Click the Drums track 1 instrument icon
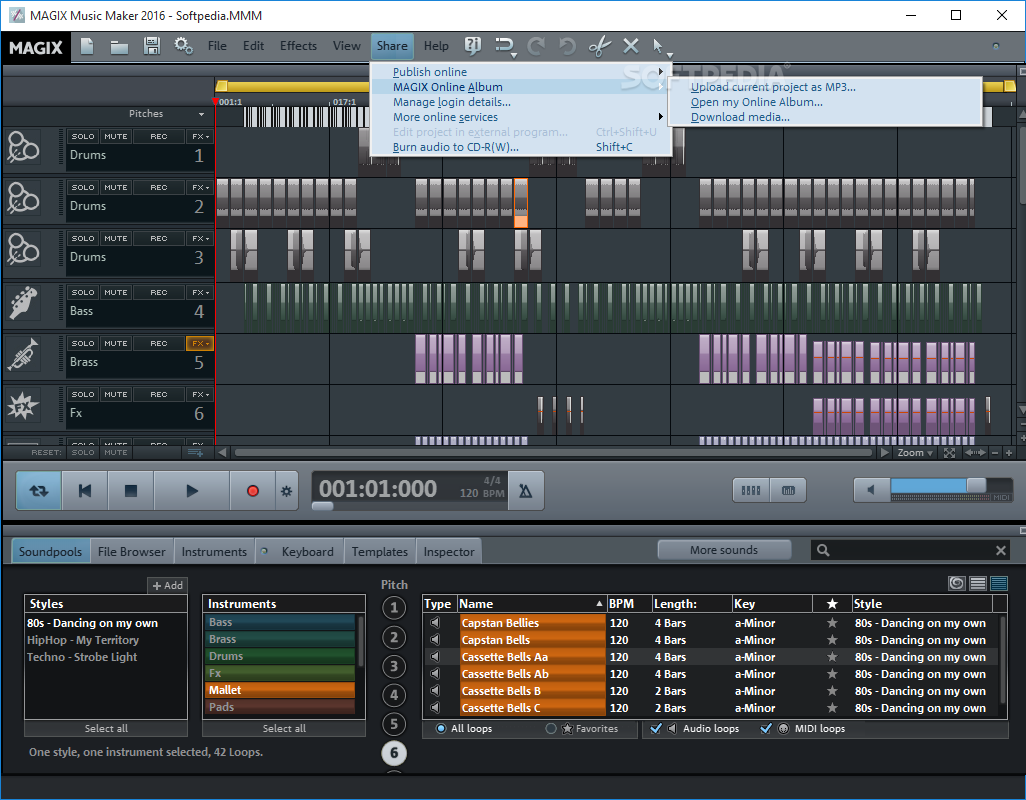Image resolution: width=1026 pixels, height=800 pixels. click(23, 148)
